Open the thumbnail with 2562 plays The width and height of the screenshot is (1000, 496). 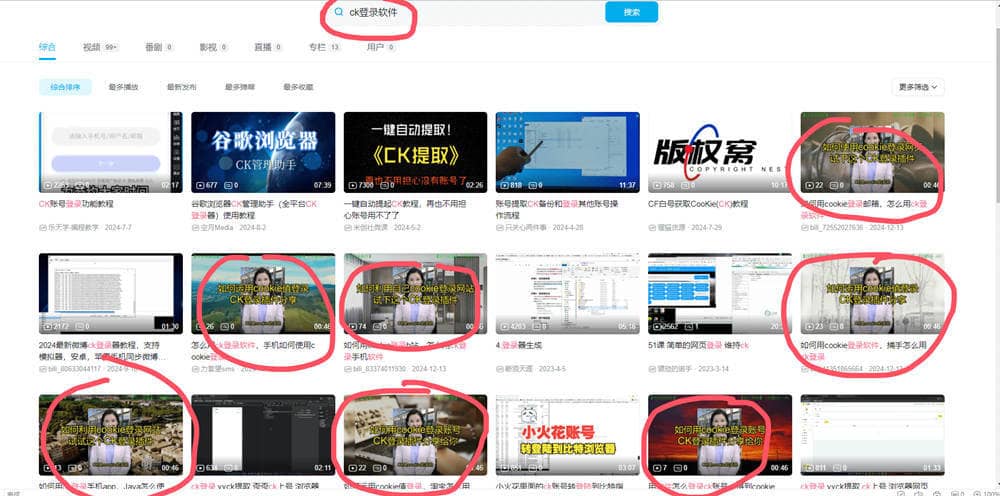click(x=720, y=293)
